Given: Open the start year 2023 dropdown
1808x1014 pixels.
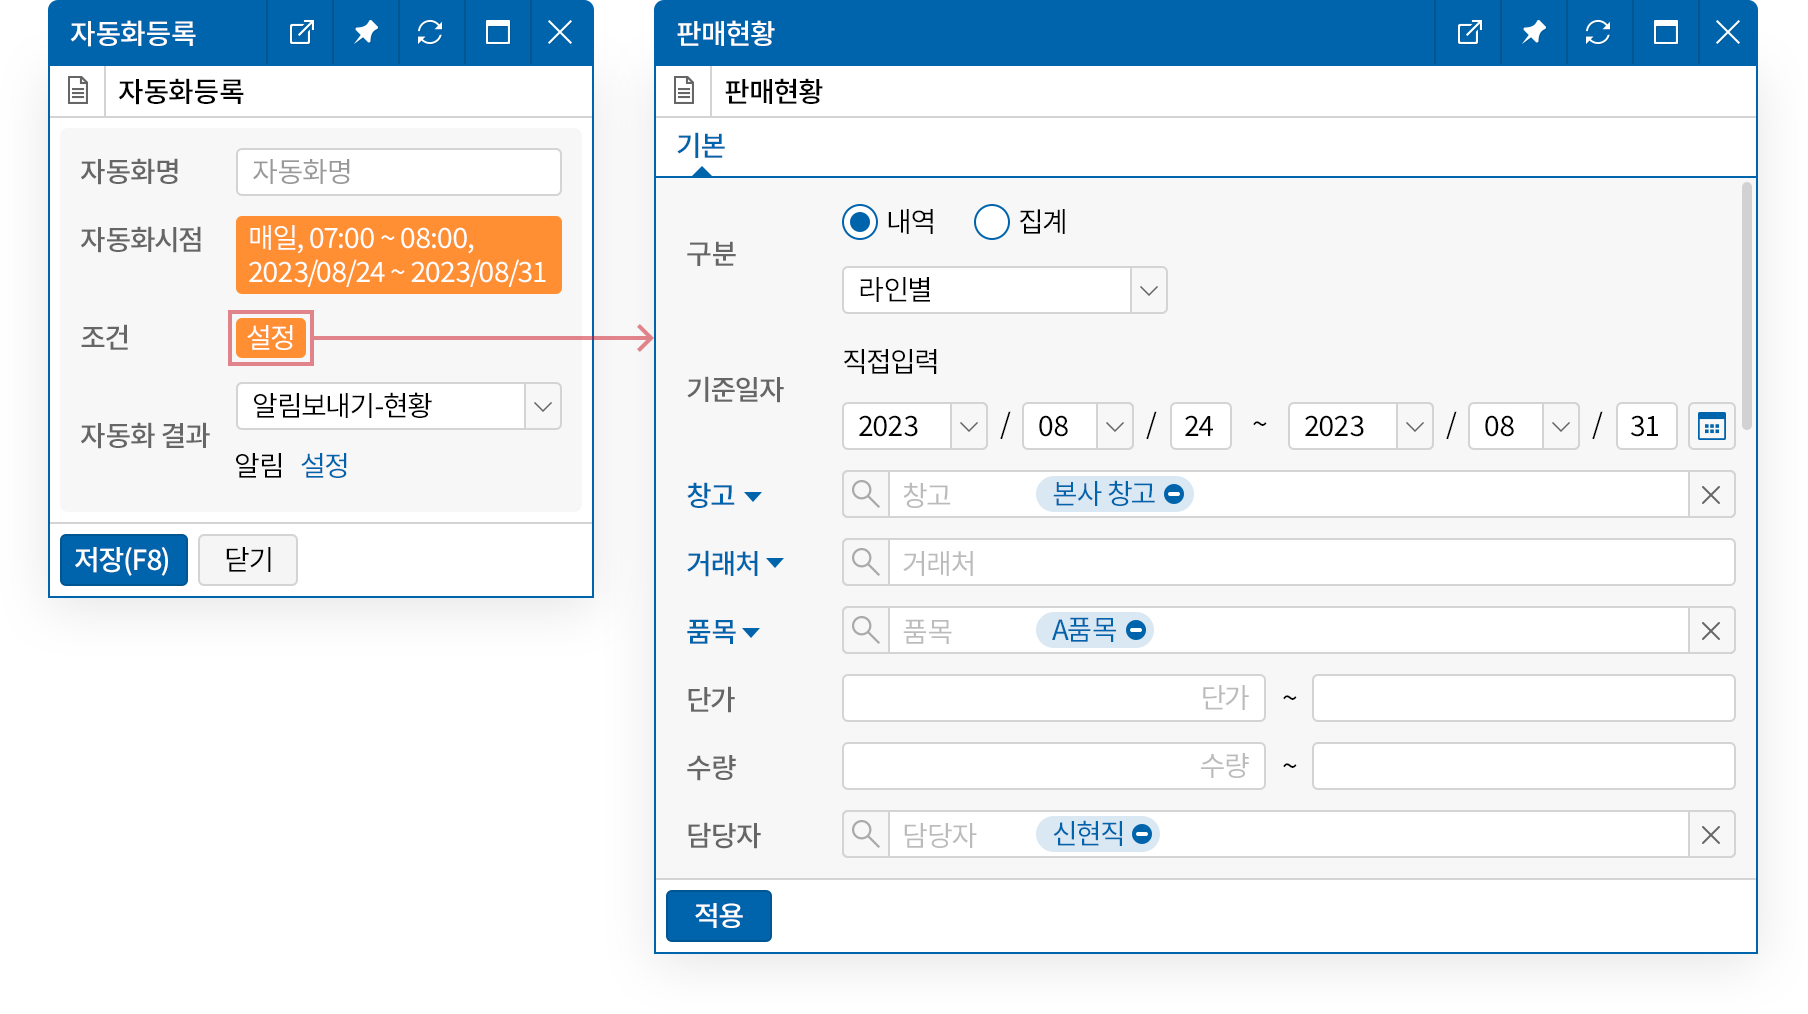Looking at the screenshot, I should [x=967, y=427].
